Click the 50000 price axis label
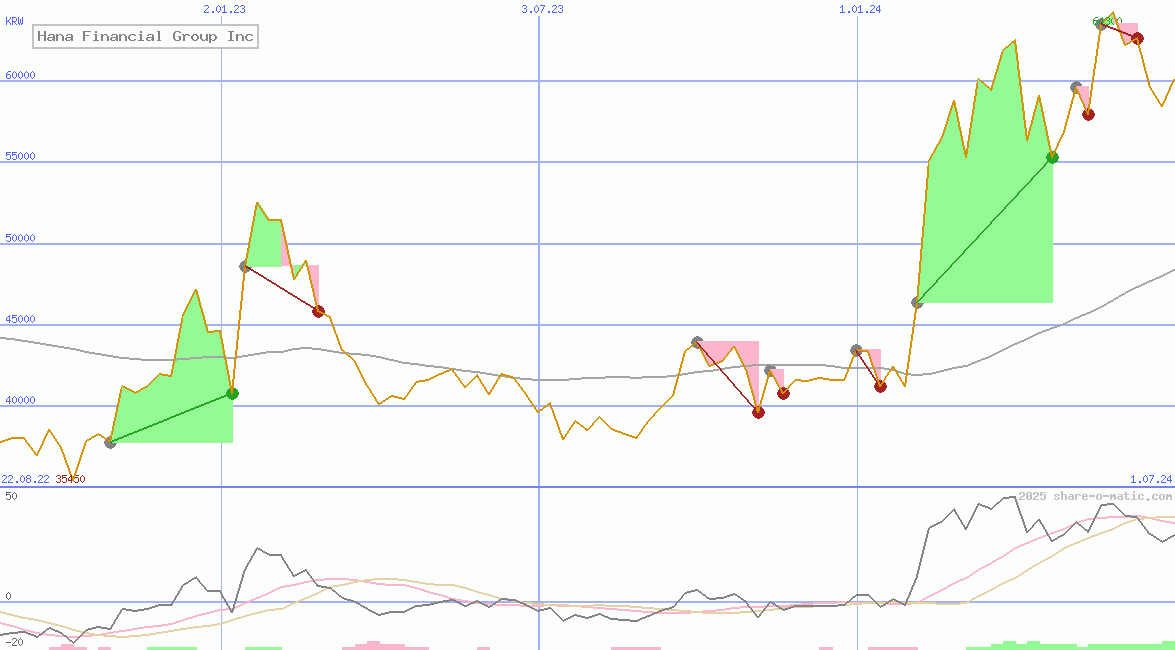Viewport: 1175px width, 650px height. [x=19, y=238]
